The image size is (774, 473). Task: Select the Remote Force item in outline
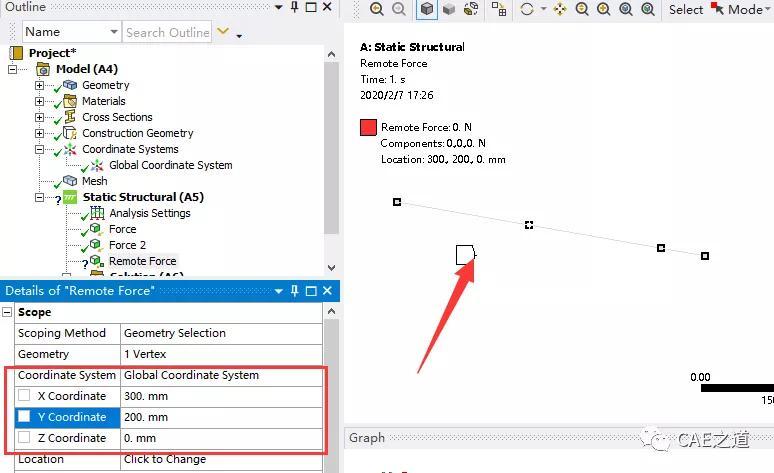(143, 261)
